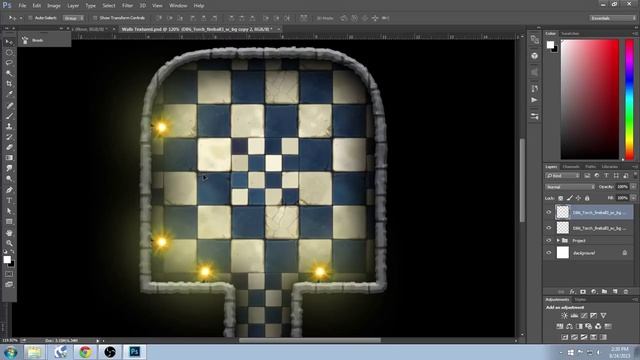Open the Filter menu
This screenshot has height=360, width=640.
pos(127,6)
